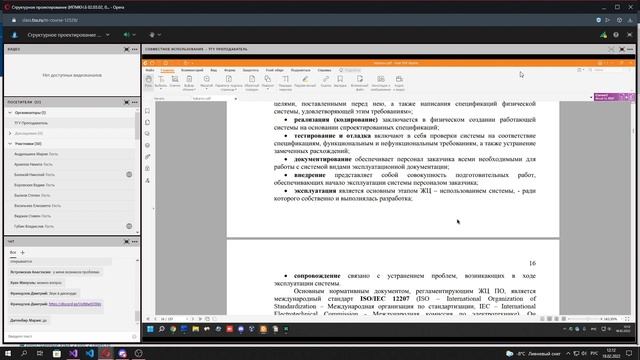The width and height of the screenshot is (640, 360).
Task: Click the file attachment tool in ribbon
Action: [x=360, y=82]
